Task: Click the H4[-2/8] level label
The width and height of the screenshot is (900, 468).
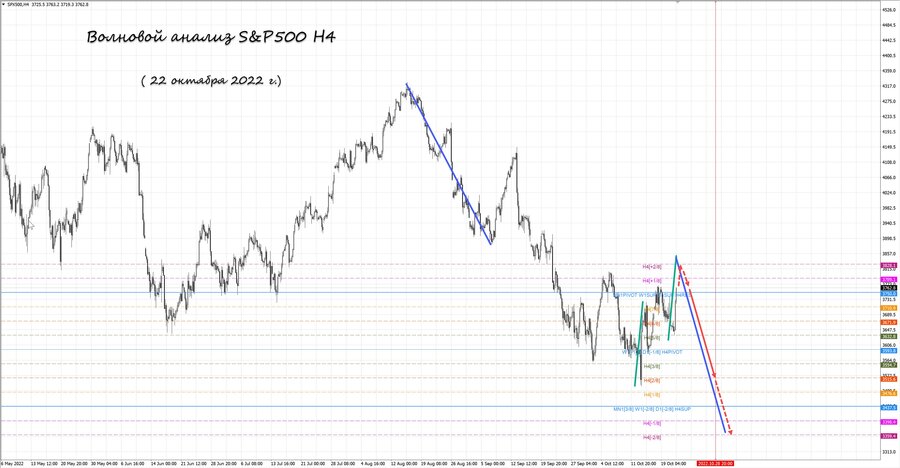Action: click(651, 438)
